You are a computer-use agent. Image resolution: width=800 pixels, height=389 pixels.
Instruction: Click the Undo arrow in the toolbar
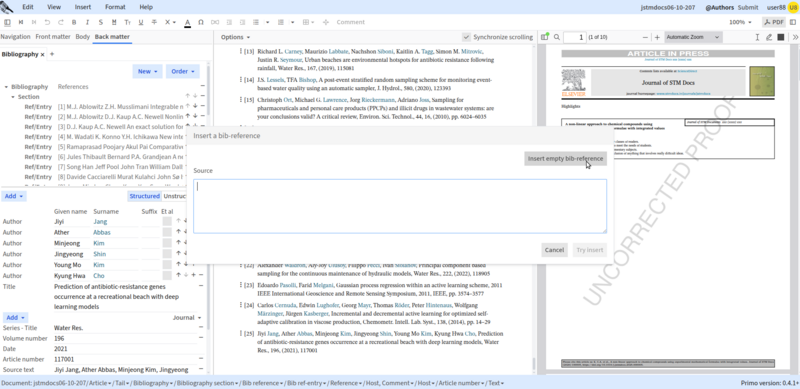coord(47,22)
